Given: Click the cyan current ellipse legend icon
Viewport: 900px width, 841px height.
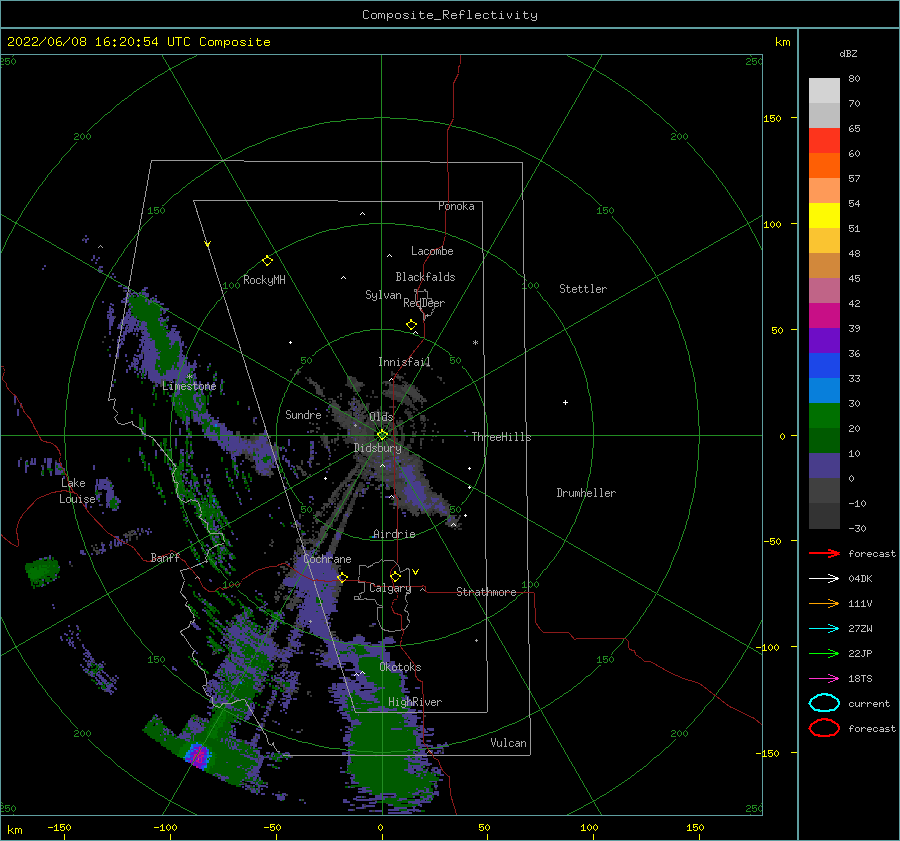Looking at the screenshot, I should [824, 703].
